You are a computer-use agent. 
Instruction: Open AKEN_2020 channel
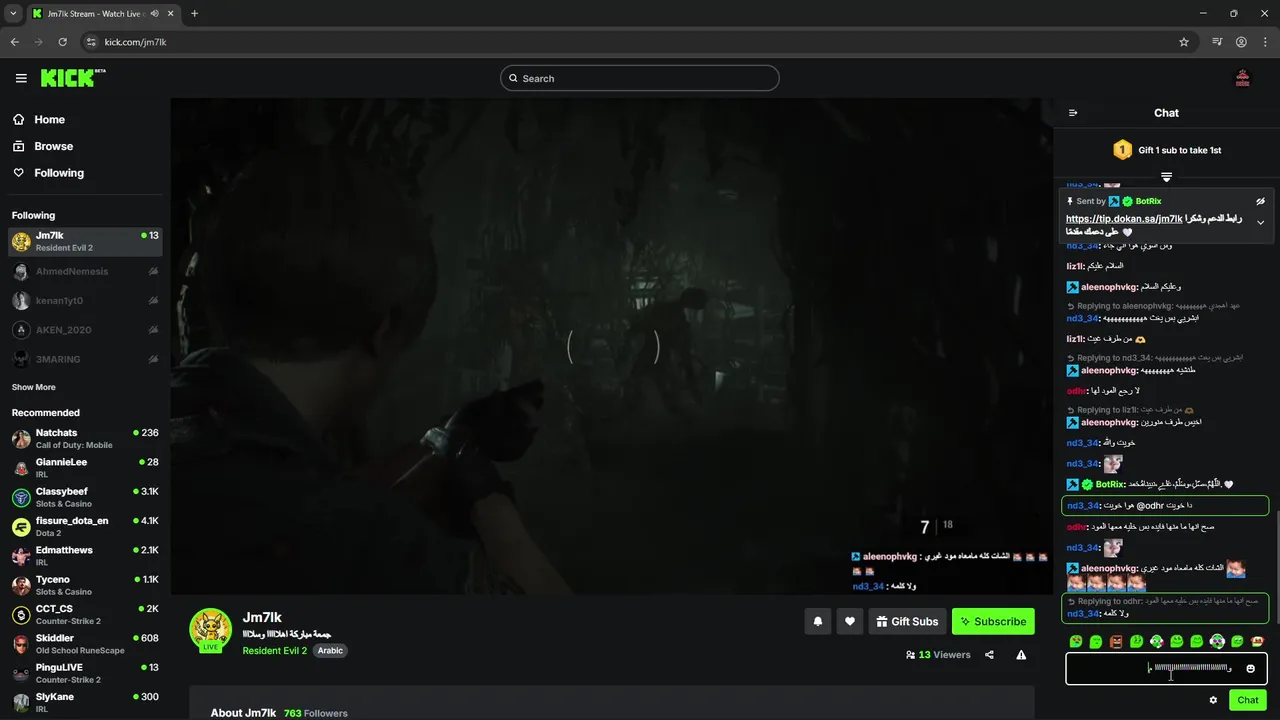(85, 329)
